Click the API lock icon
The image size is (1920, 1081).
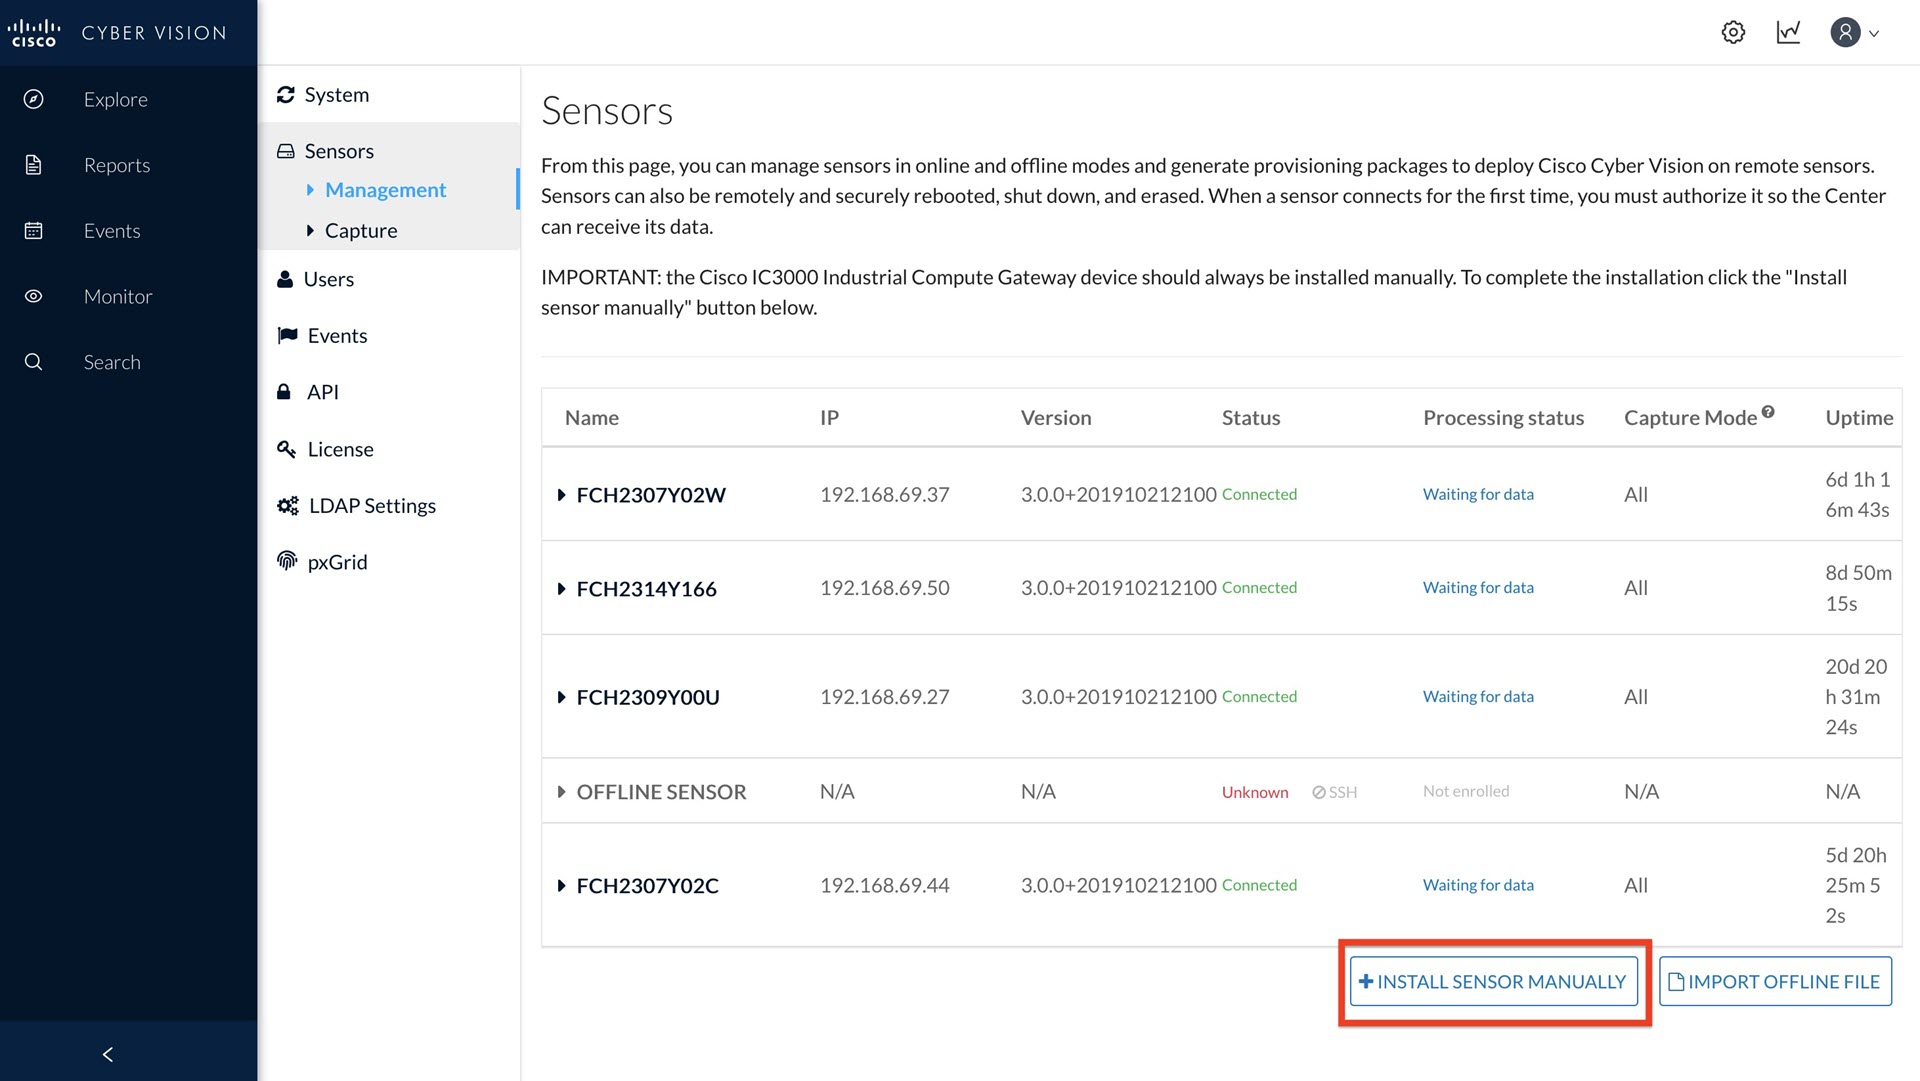pos(284,392)
